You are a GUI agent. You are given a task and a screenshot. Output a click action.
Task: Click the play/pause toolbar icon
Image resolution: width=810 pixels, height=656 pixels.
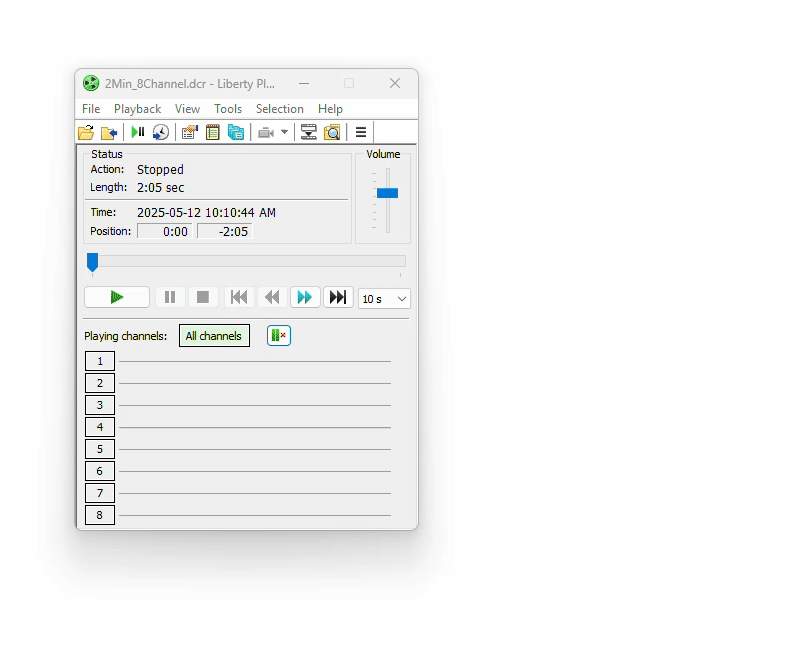(138, 132)
